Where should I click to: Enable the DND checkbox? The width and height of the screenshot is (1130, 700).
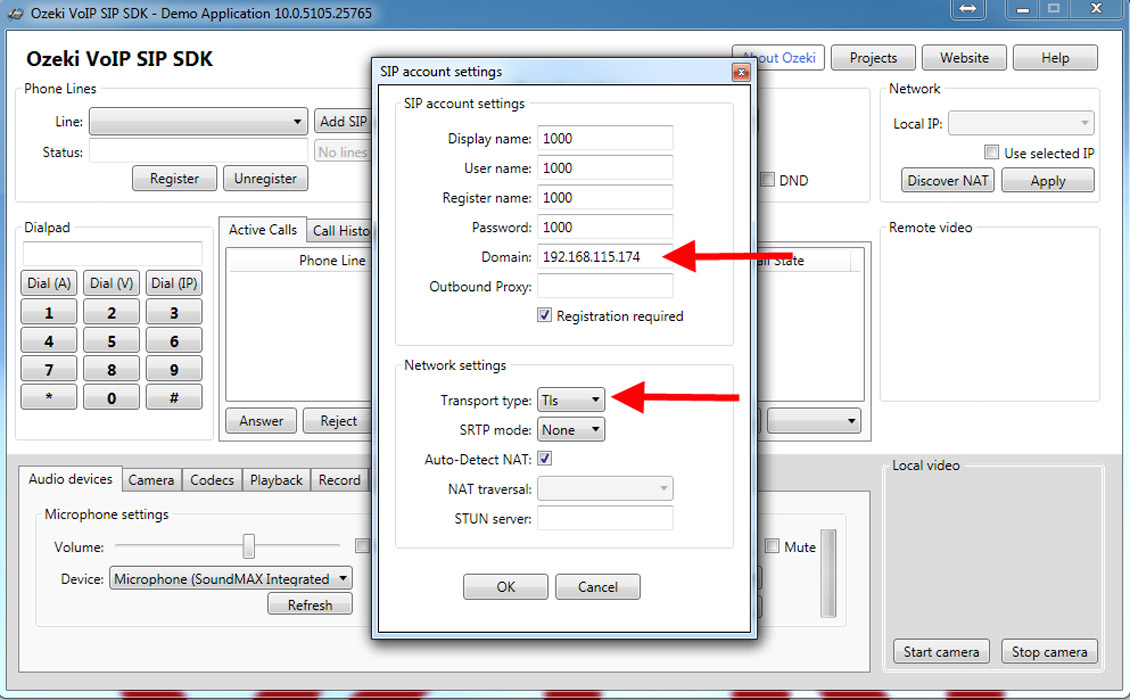tap(768, 180)
